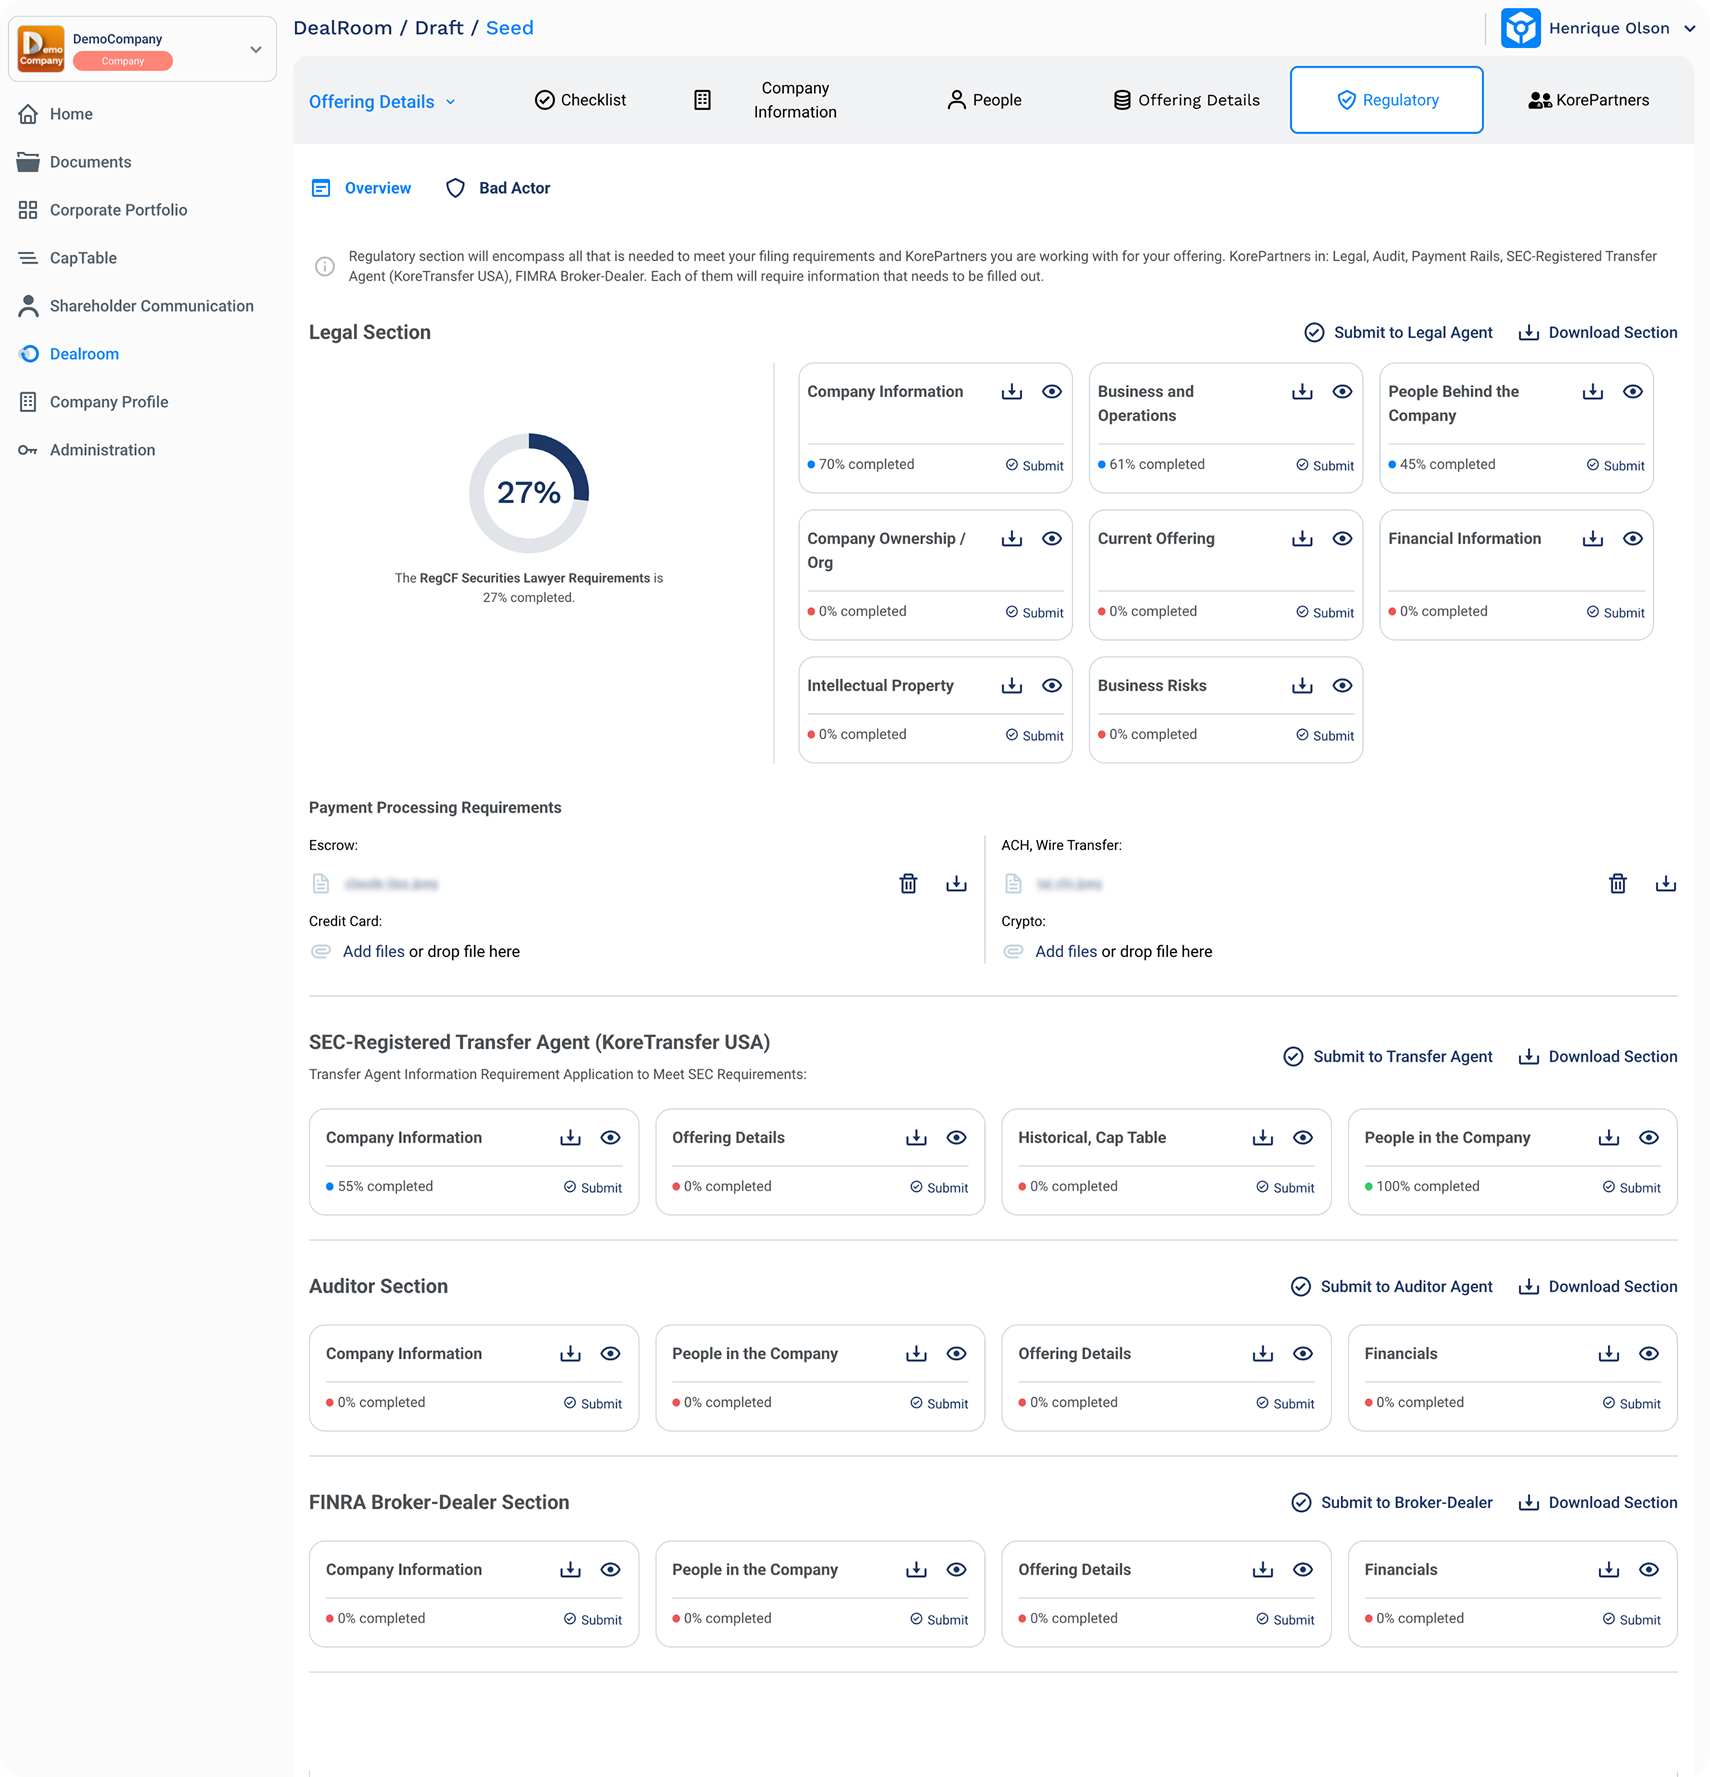
Task: Download Intellectual Property card
Action: (x=1012, y=686)
